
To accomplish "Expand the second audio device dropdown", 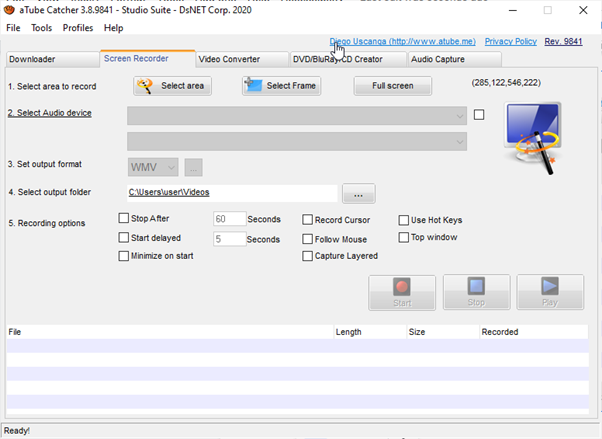I will point(297,142).
